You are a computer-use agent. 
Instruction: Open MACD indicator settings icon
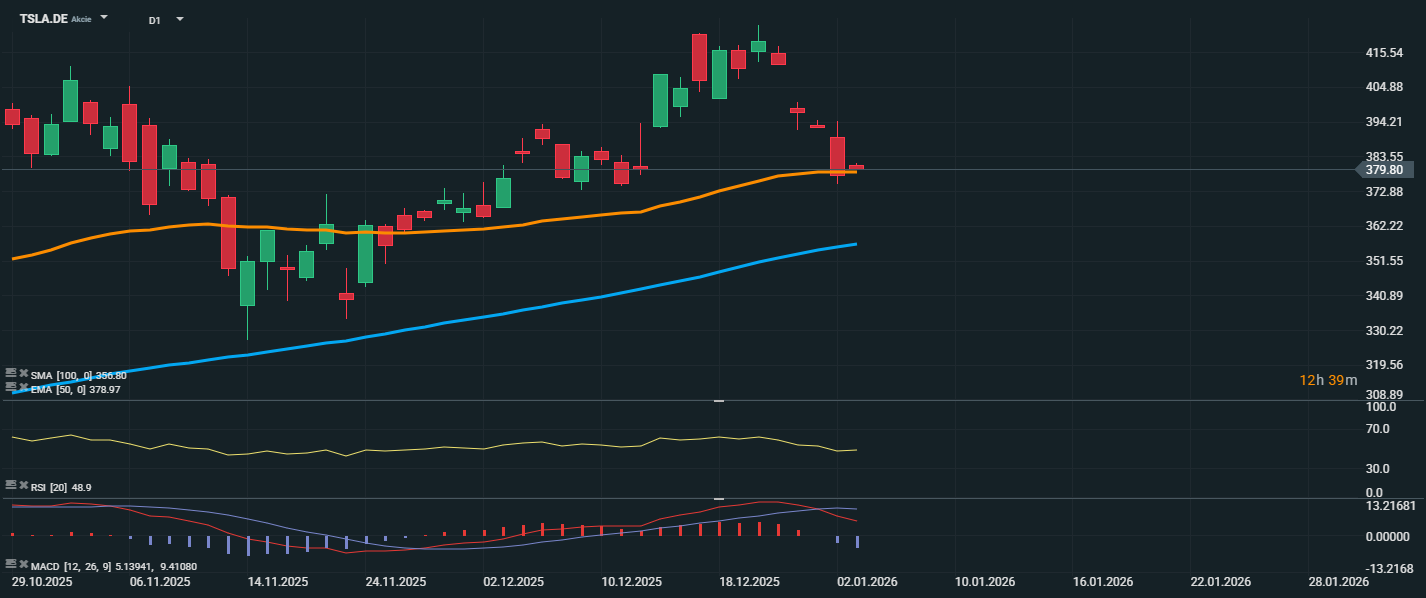(x=11, y=564)
